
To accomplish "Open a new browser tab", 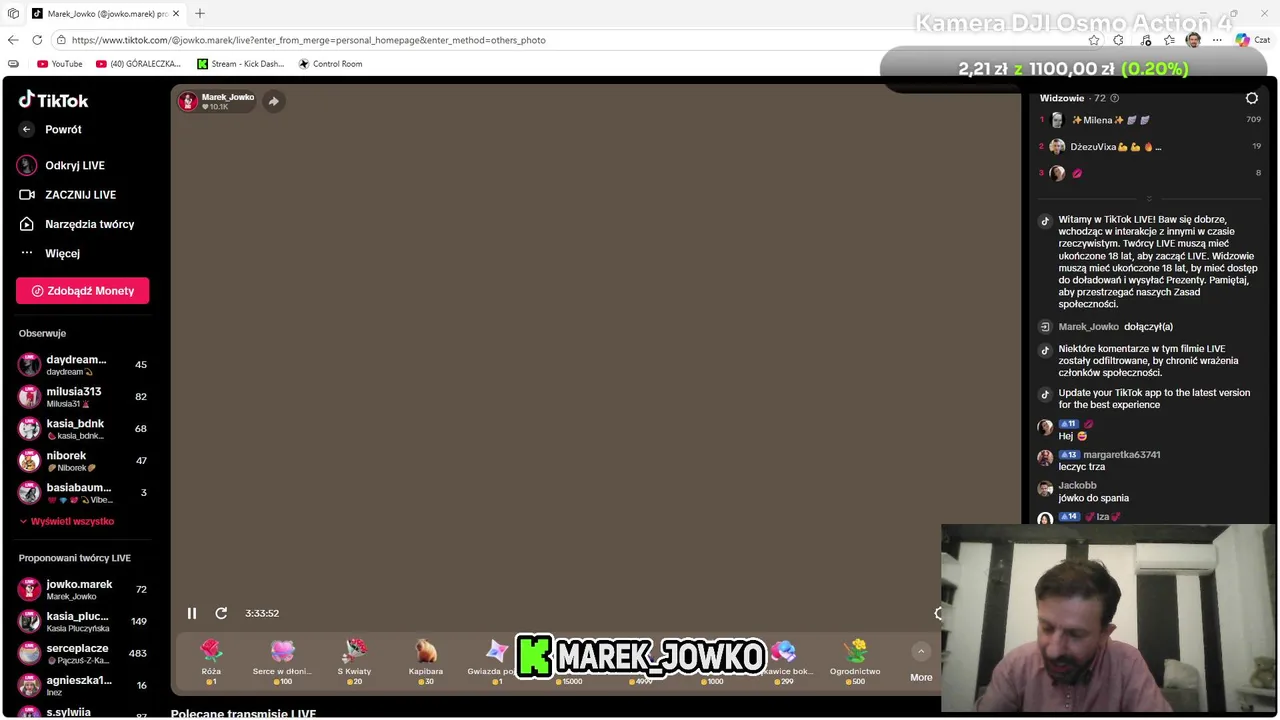I will tap(200, 13).
